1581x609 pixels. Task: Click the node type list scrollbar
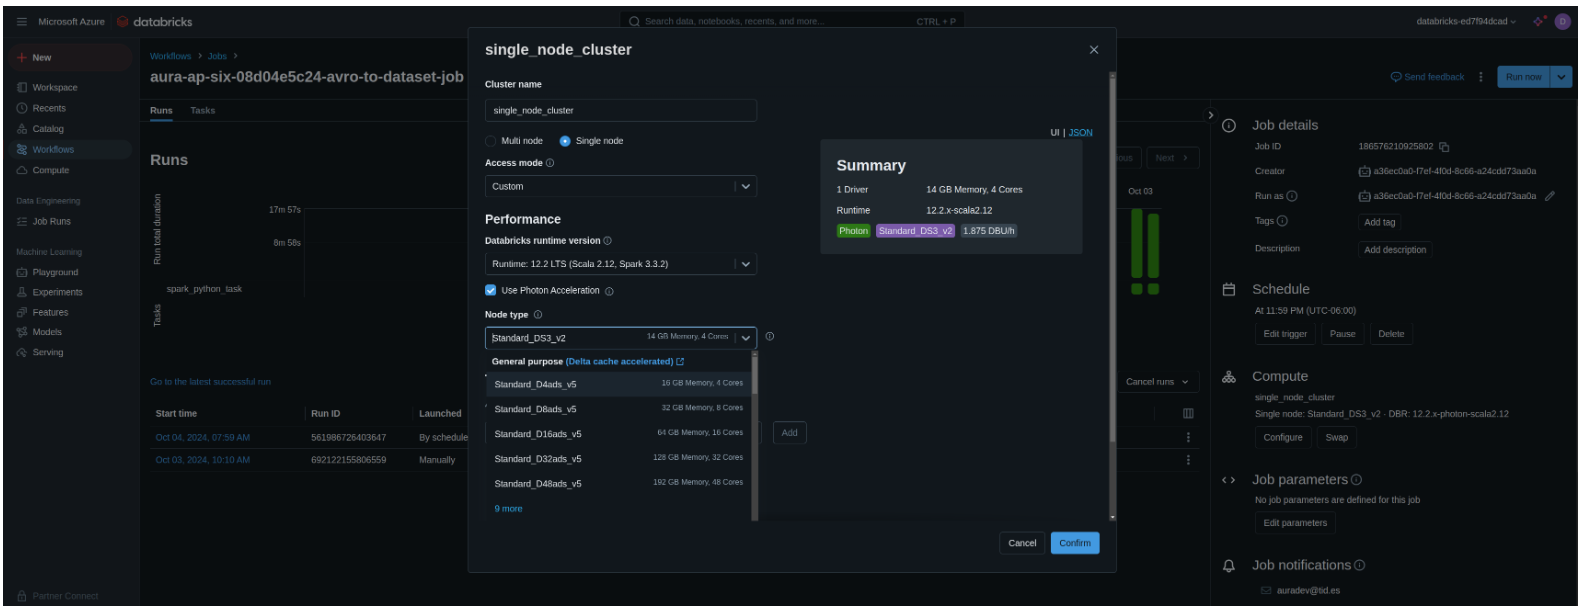(754, 375)
